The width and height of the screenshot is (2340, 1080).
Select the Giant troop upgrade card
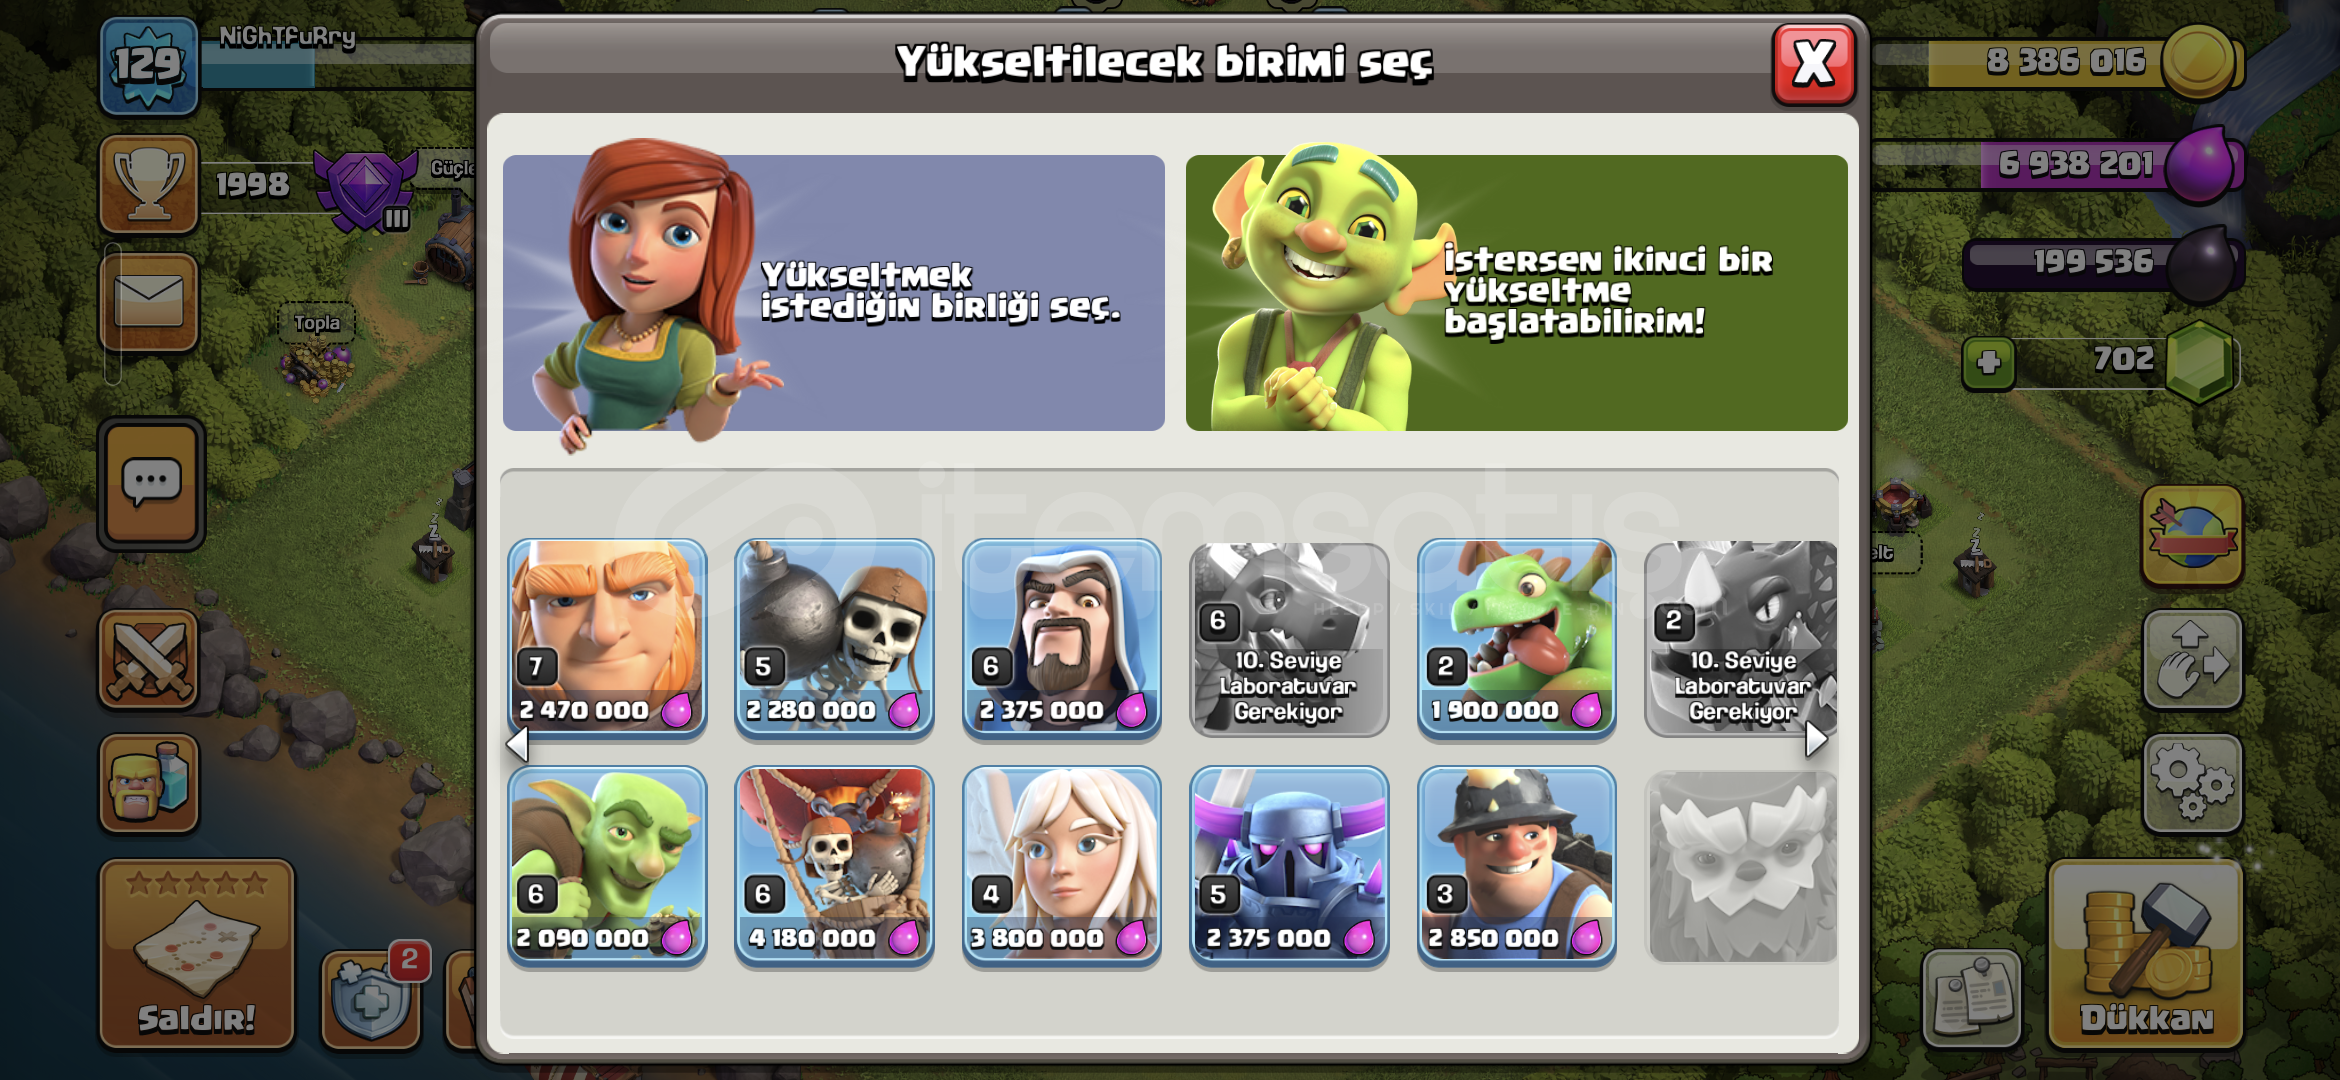click(607, 638)
